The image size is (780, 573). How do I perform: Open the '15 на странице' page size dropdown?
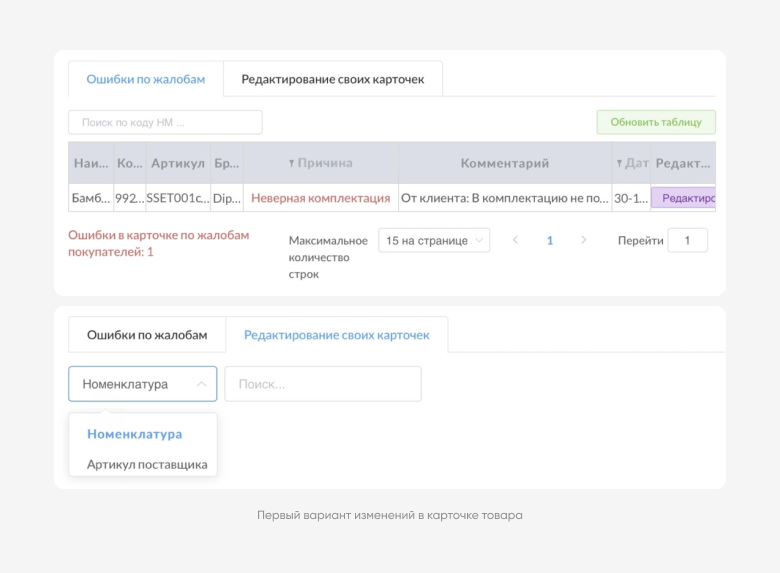coord(434,240)
